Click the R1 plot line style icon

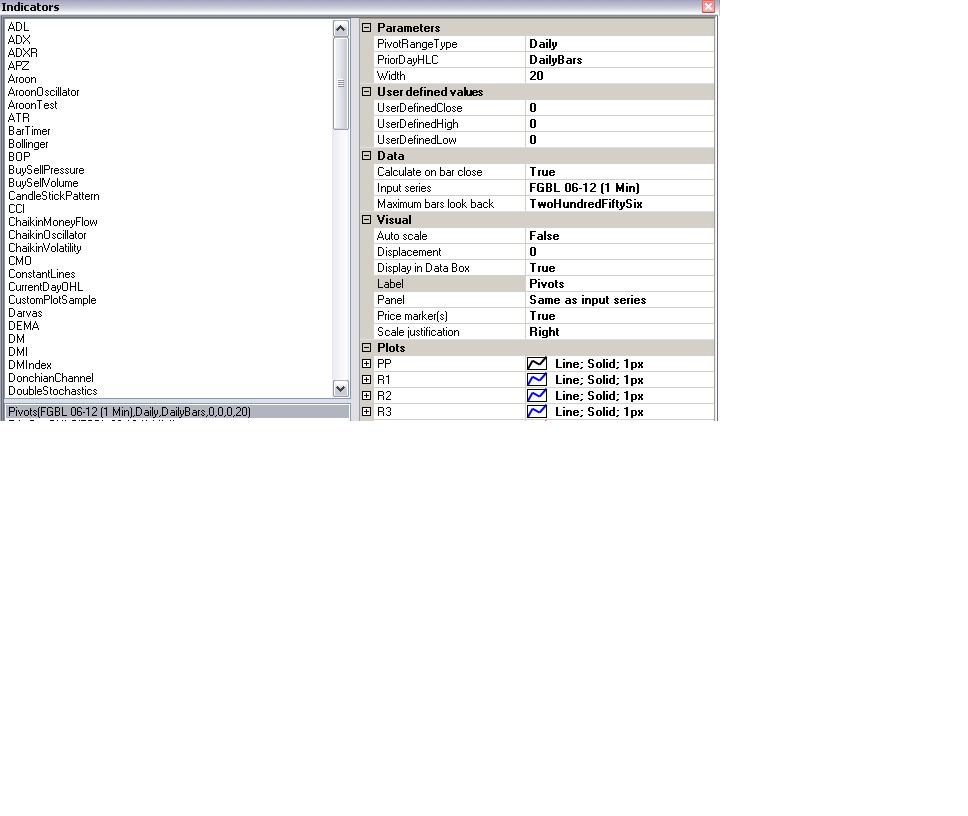pos(536,380)
